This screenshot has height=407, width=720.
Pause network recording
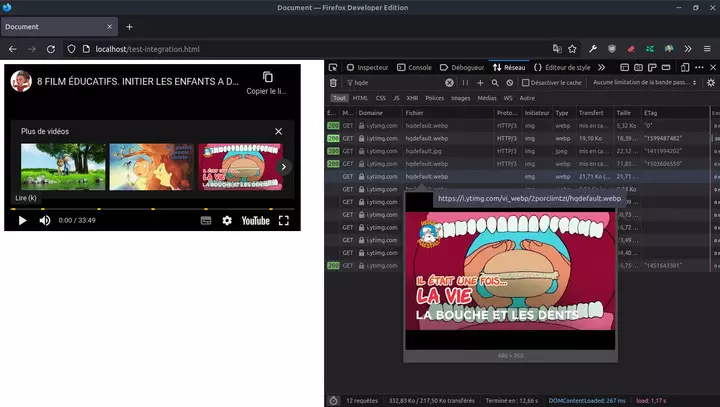point(465,83)
